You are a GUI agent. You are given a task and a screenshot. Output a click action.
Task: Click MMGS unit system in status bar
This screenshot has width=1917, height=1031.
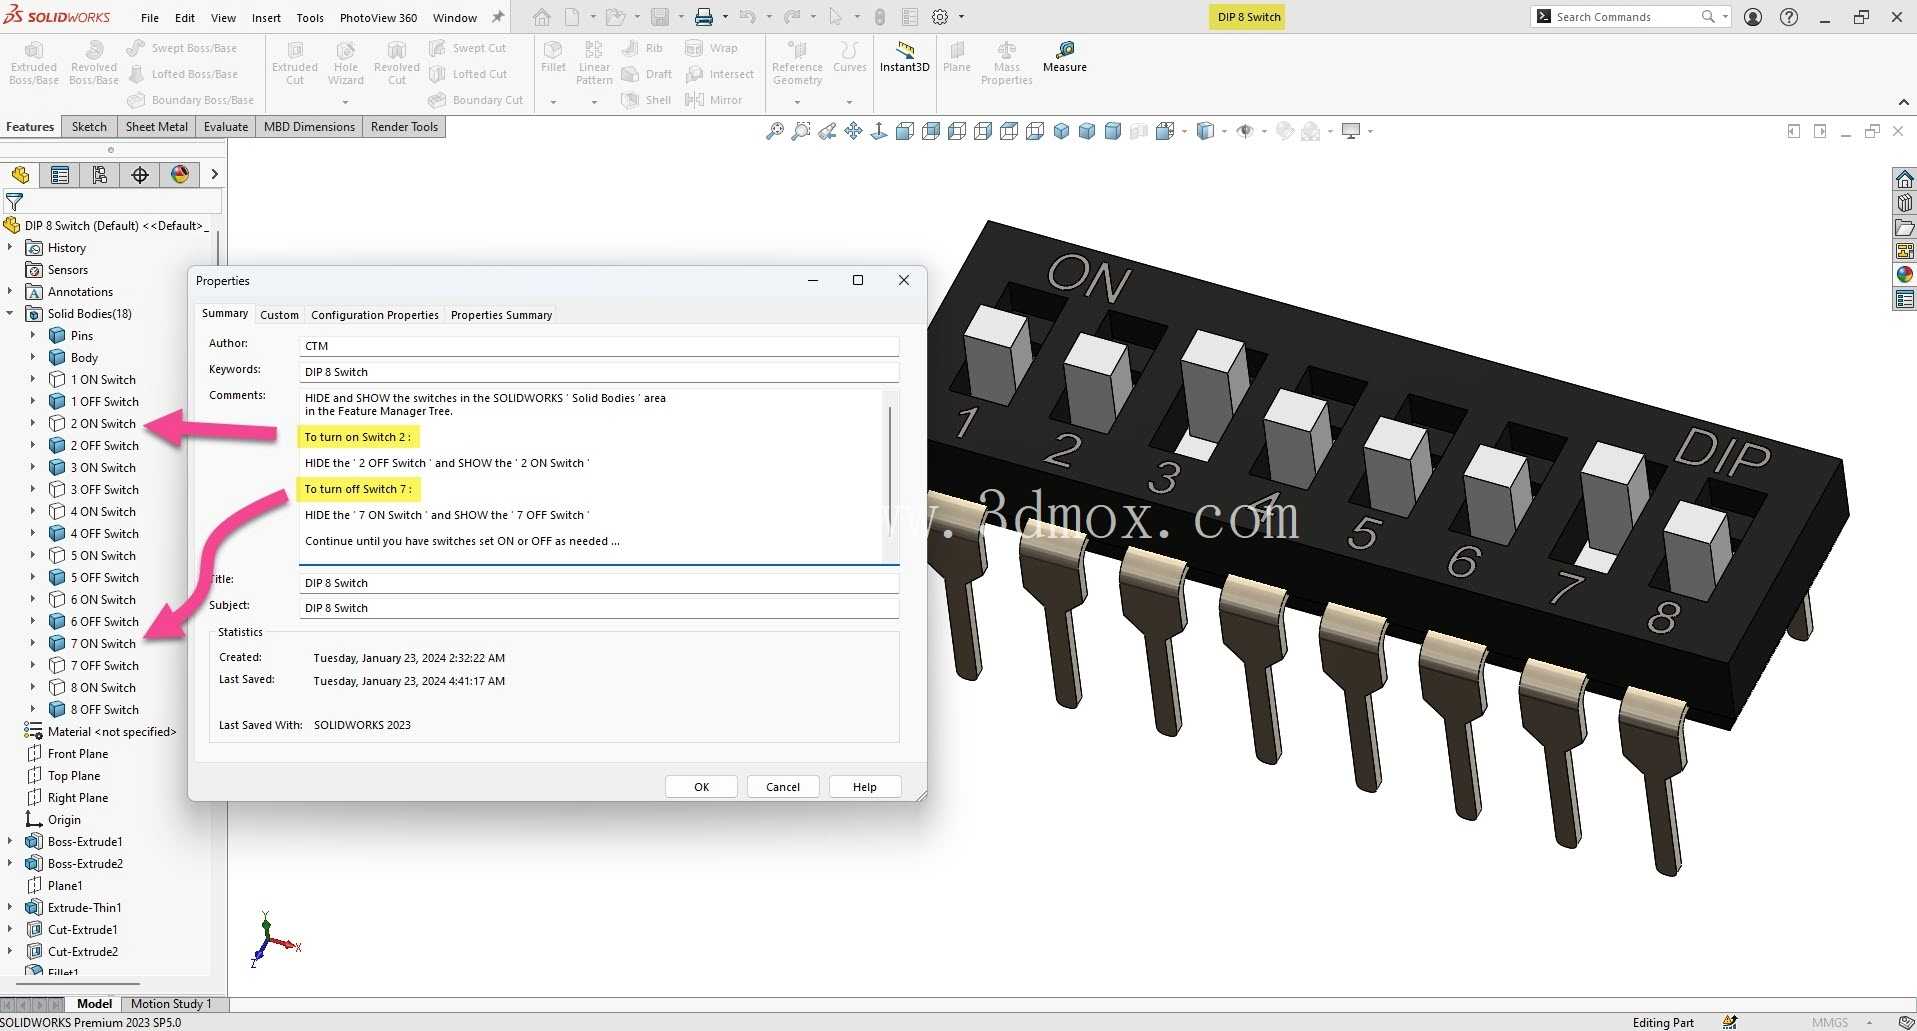click(x=1830, y=1022)
